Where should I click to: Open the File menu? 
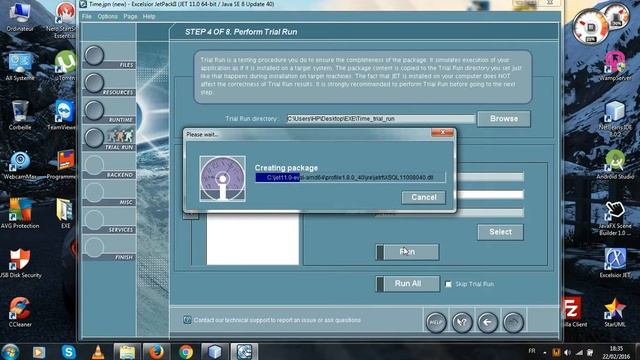(x=87, y=16)
